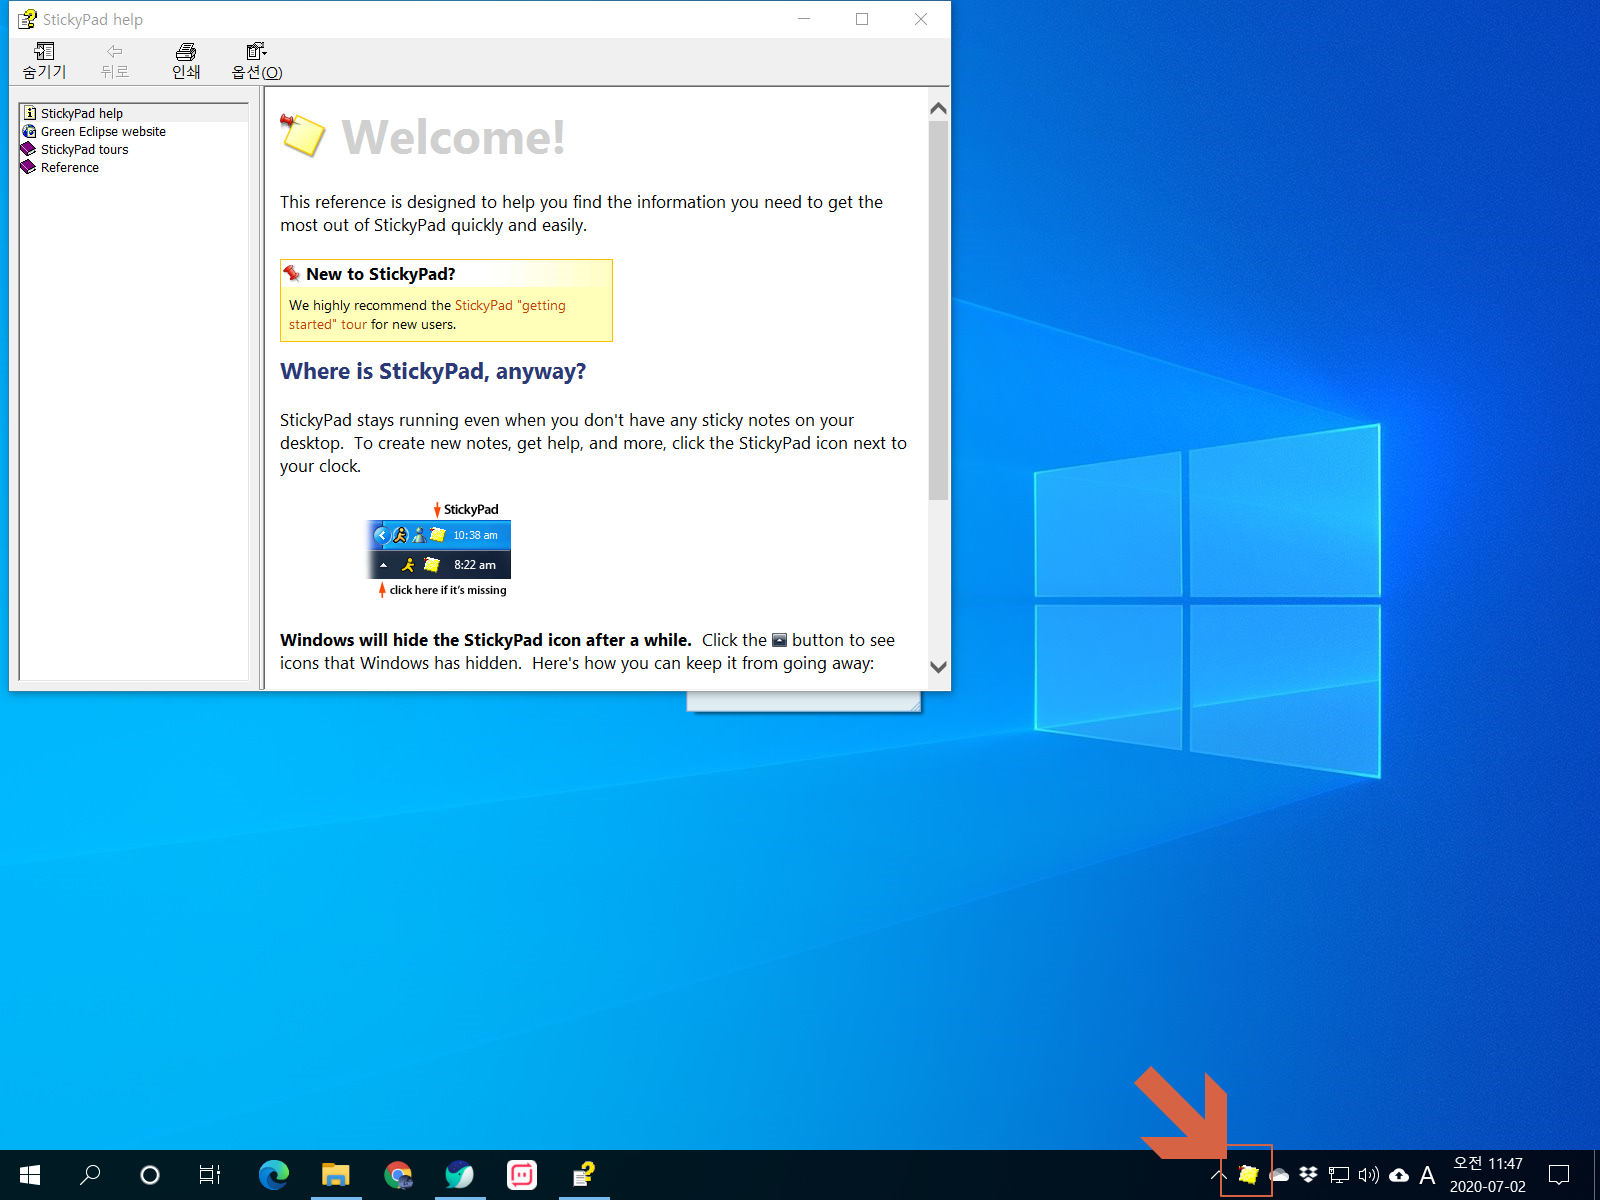The width and height of the screenshot is (1600, 1200).
Task: Click the cloud upload tray icon
Action: [1399, 1175]
